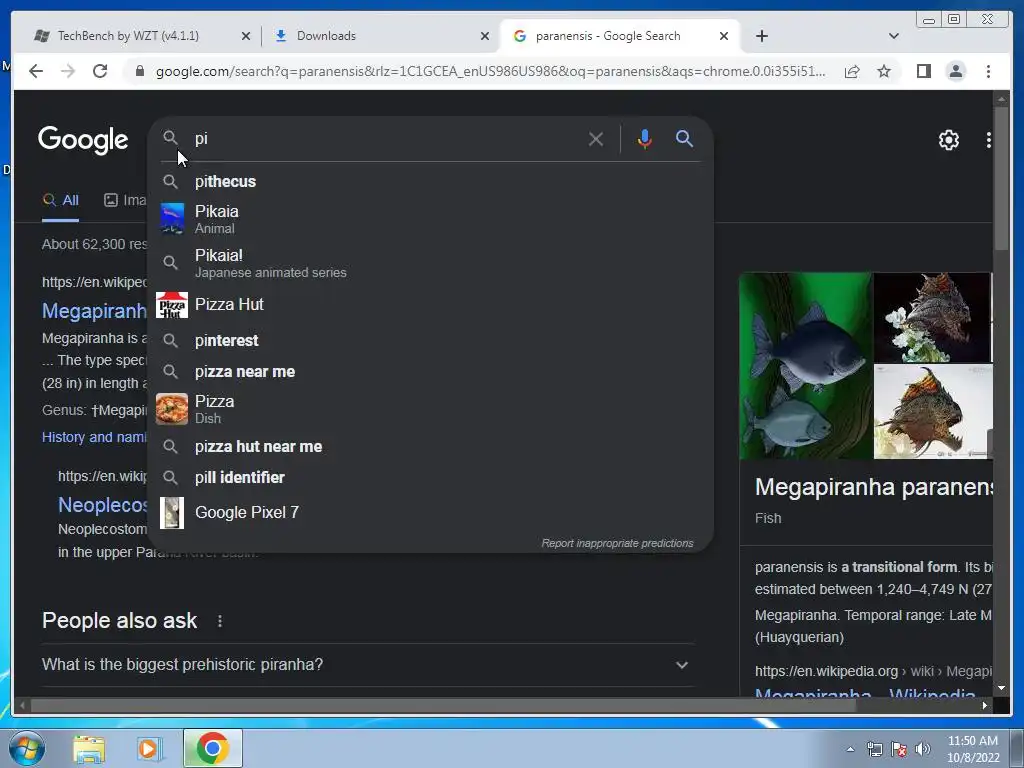Click Report inappropriate predictions

tap(617, 543)
